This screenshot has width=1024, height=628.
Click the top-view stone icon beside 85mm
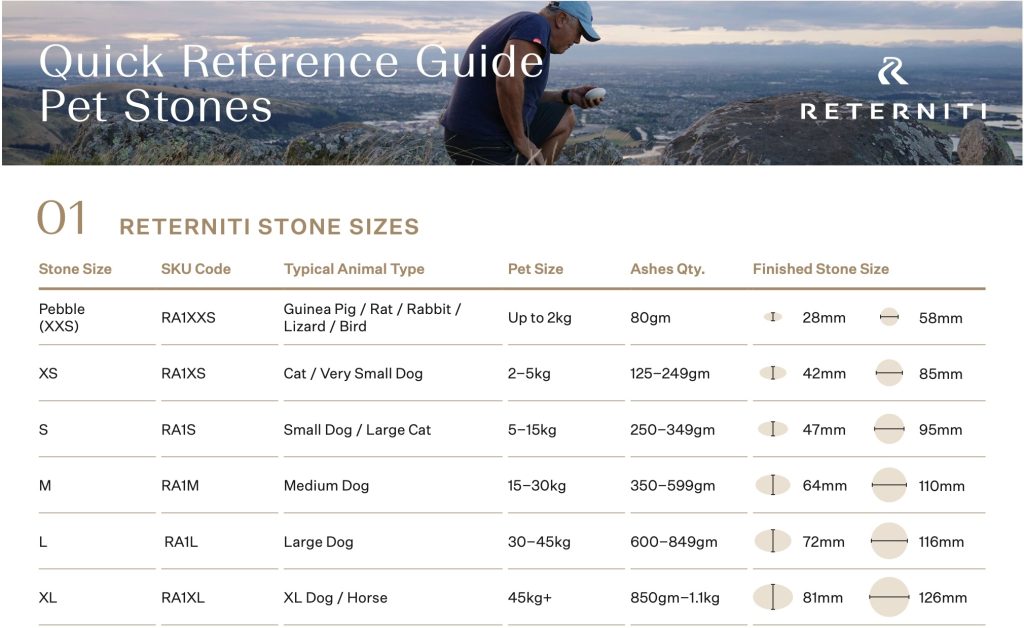tap(889, 373)
